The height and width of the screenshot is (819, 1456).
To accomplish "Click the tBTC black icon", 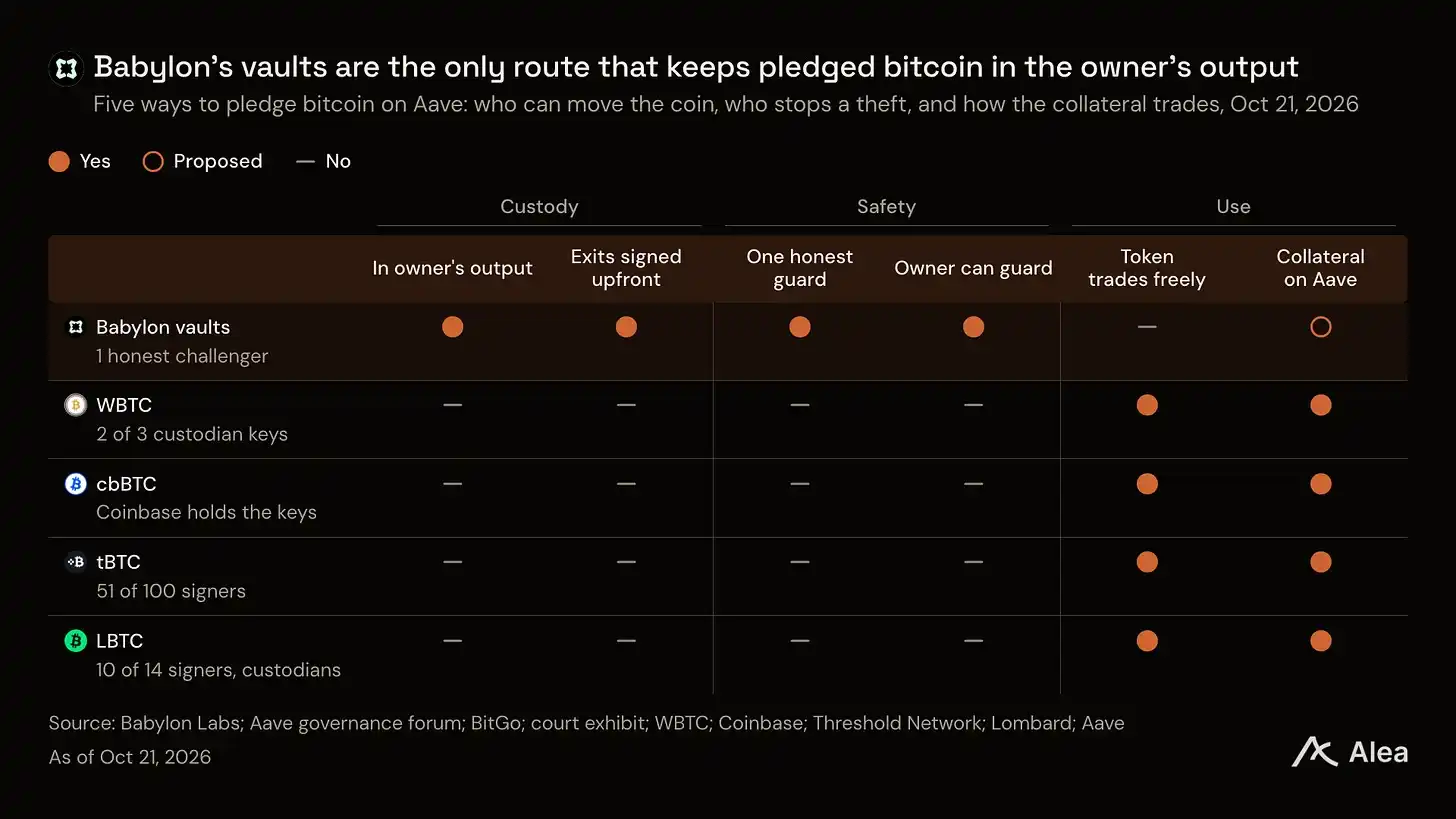I will point(75,562).
